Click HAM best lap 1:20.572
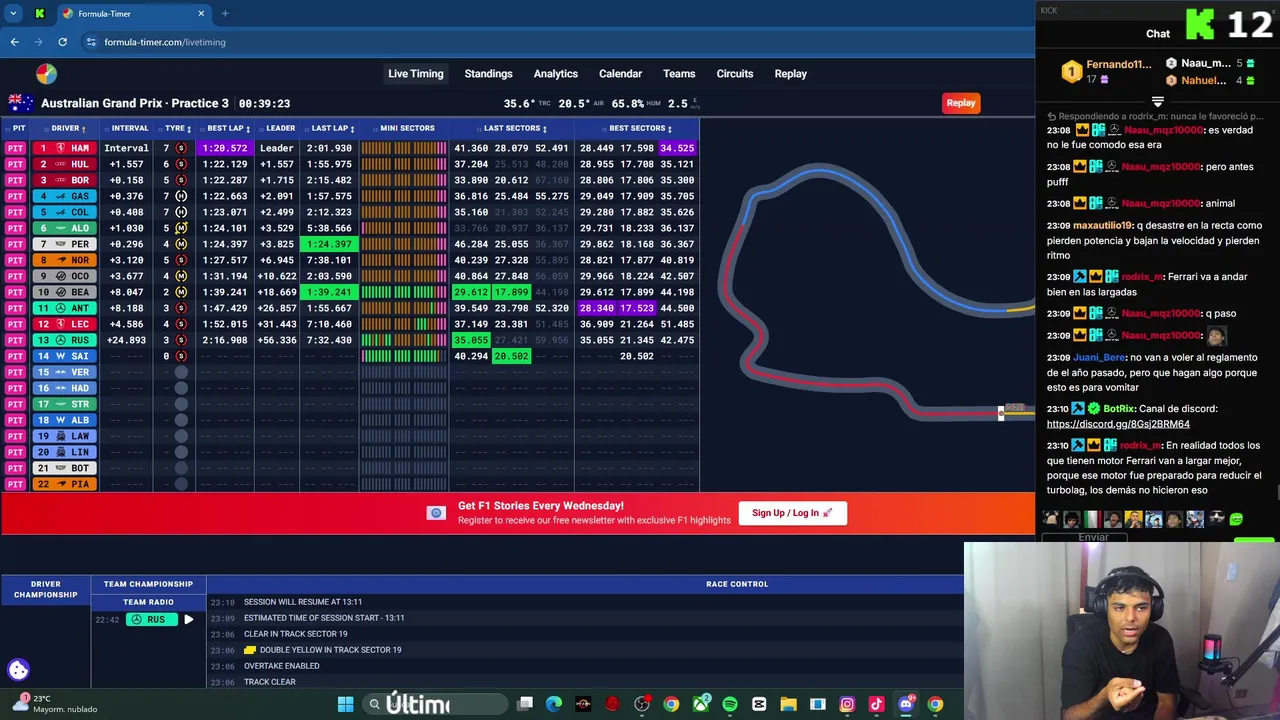1280x720 pixels. 225,148
